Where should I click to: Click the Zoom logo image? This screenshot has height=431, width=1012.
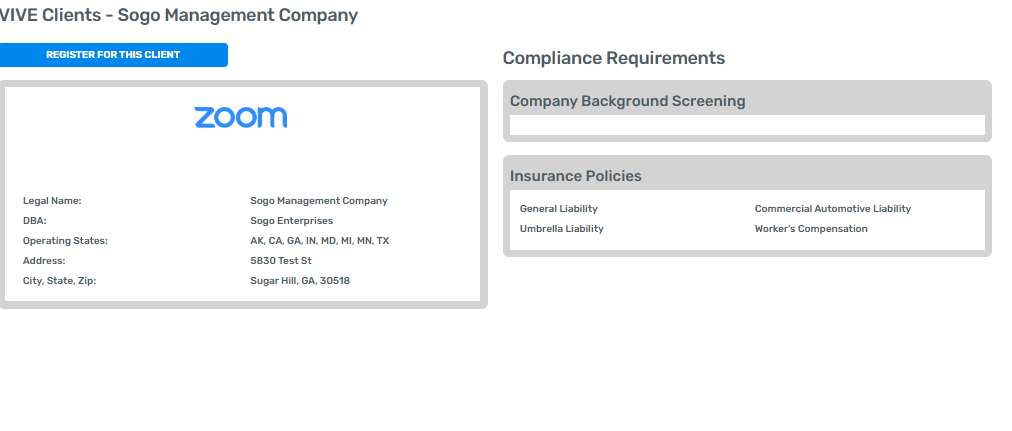coord(241,117)
